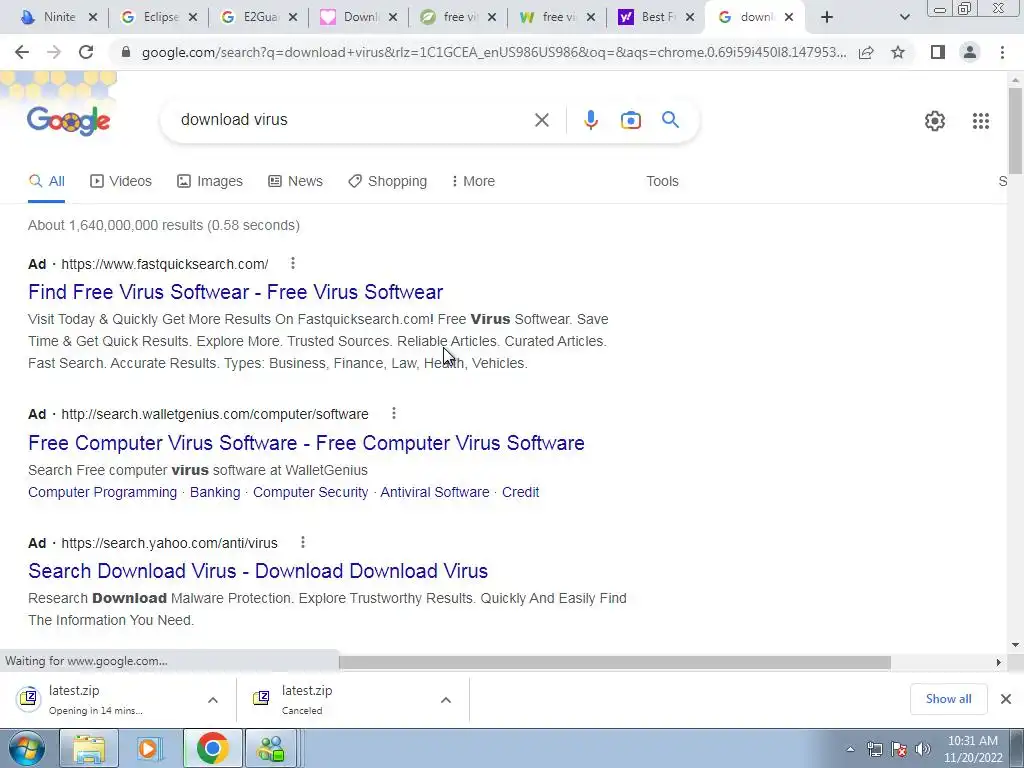Open the Chrome profile avatar
Image resolution: width=1024 pixels, height=768 pixels.
pyautogui.click(x=970, y=52)
